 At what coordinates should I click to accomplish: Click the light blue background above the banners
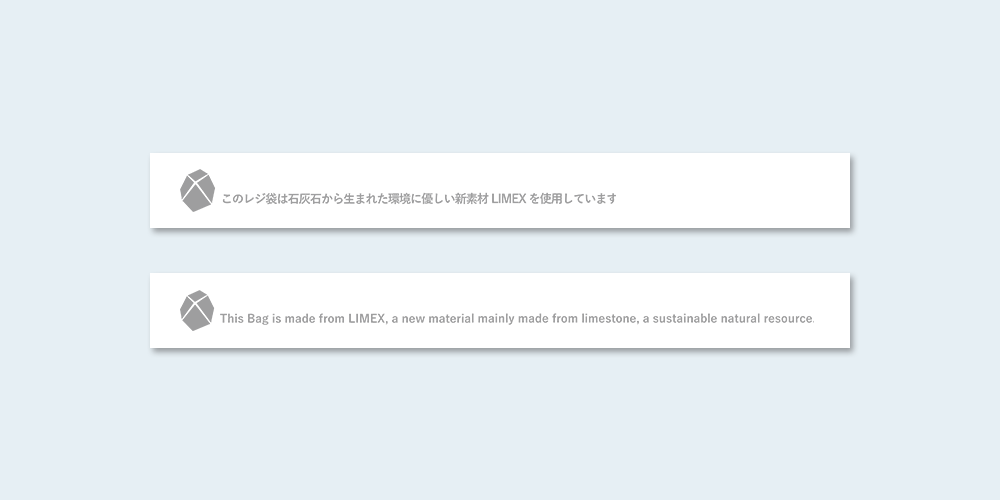click(x=500, y=77)
